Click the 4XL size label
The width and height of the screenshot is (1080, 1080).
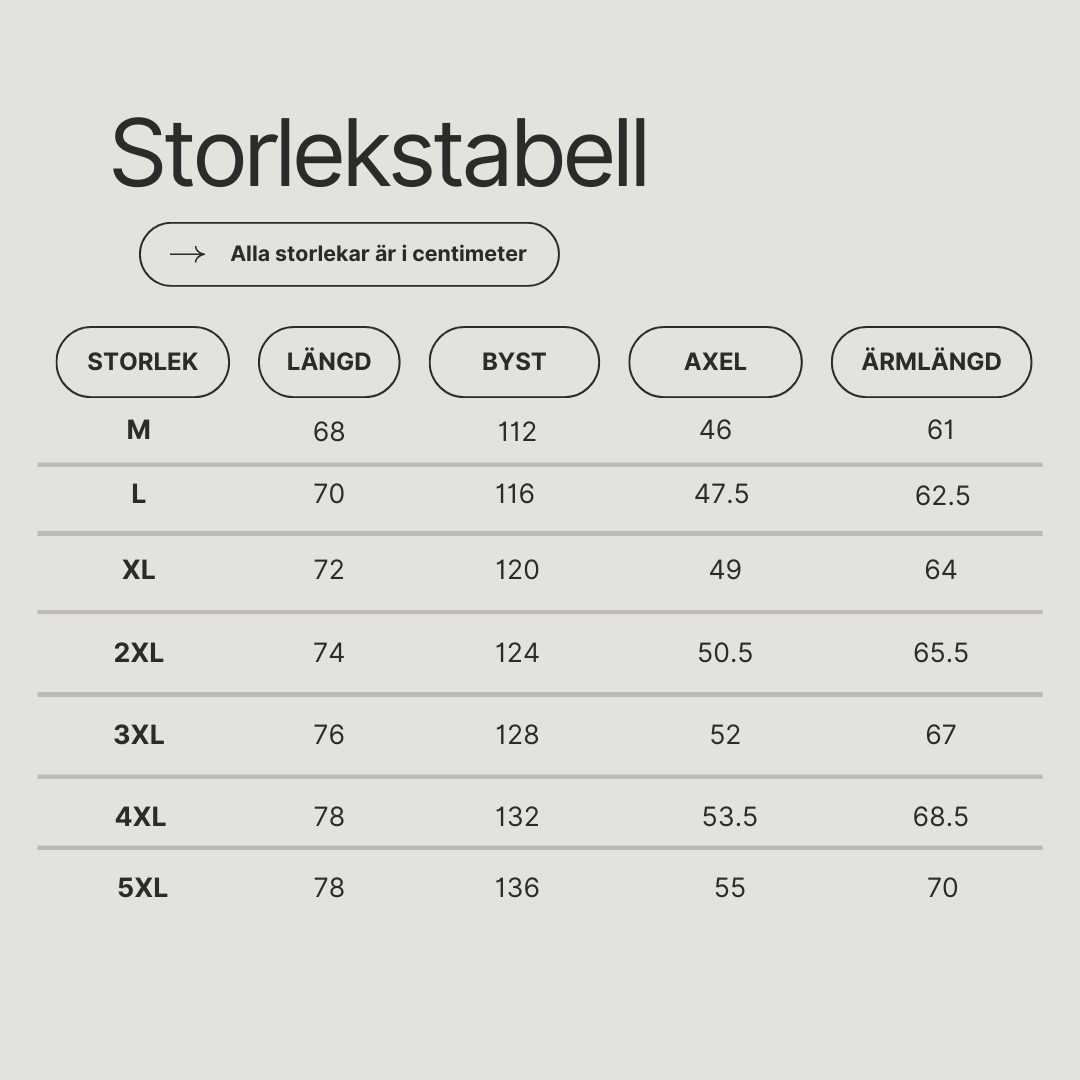click(141, 816)
